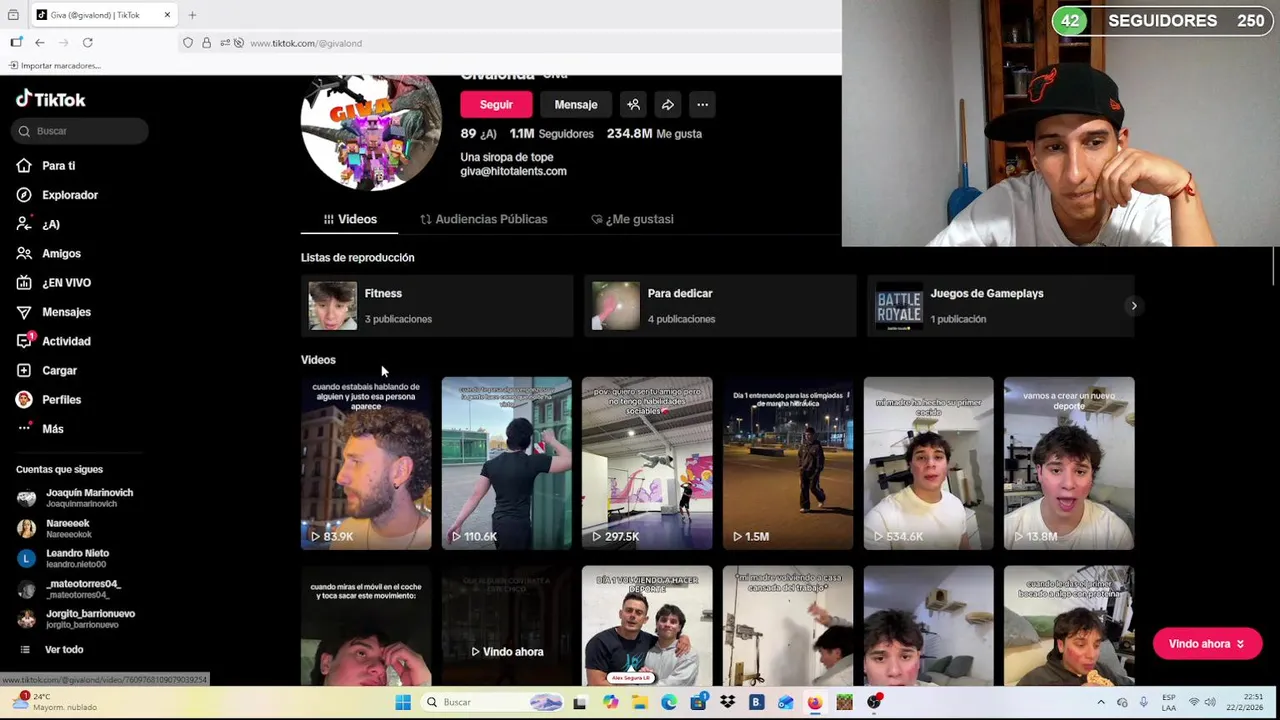Open Windows Start menu
Image resolution: width=1280 pixels, height=720 pixels.
403,703
